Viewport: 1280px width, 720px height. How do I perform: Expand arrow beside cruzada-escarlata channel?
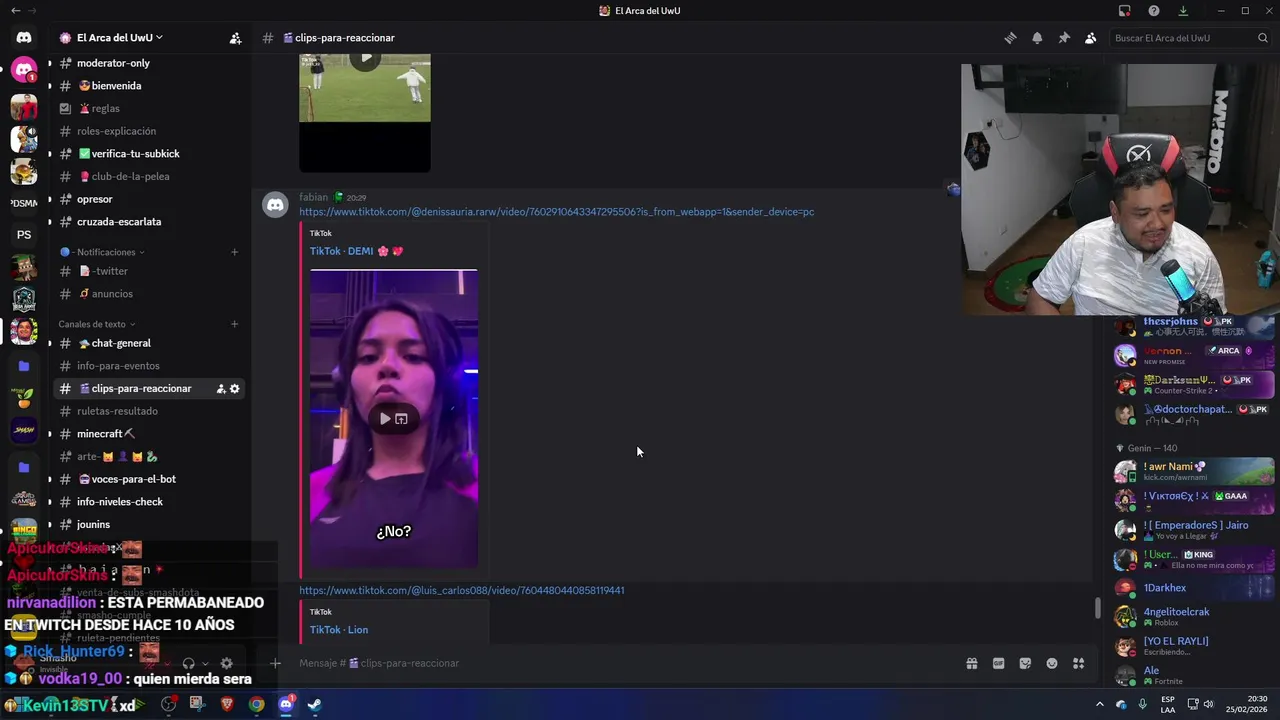click(x=49, y=222)
